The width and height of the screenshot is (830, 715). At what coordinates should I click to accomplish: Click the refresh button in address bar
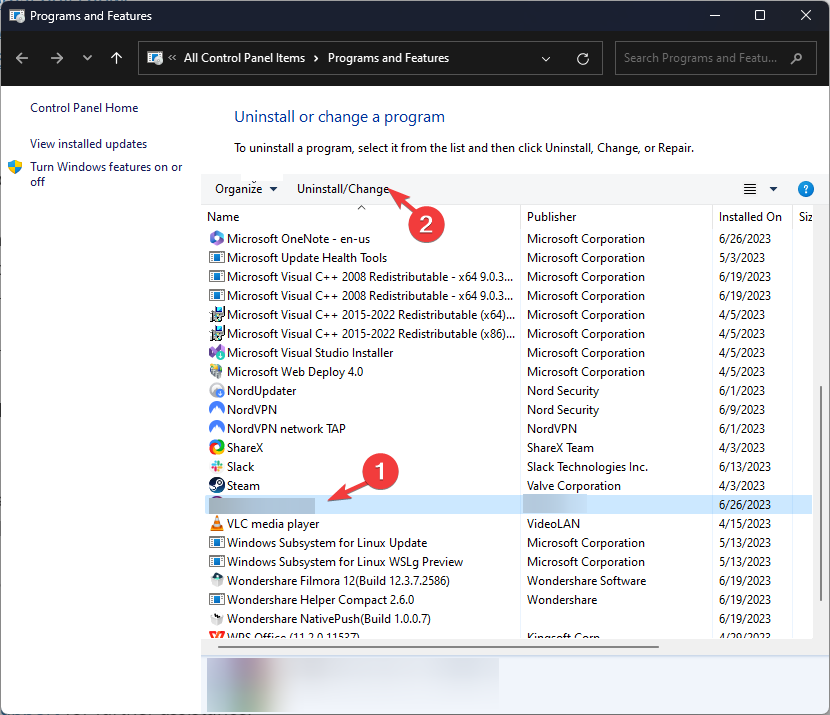click(583, 59)
